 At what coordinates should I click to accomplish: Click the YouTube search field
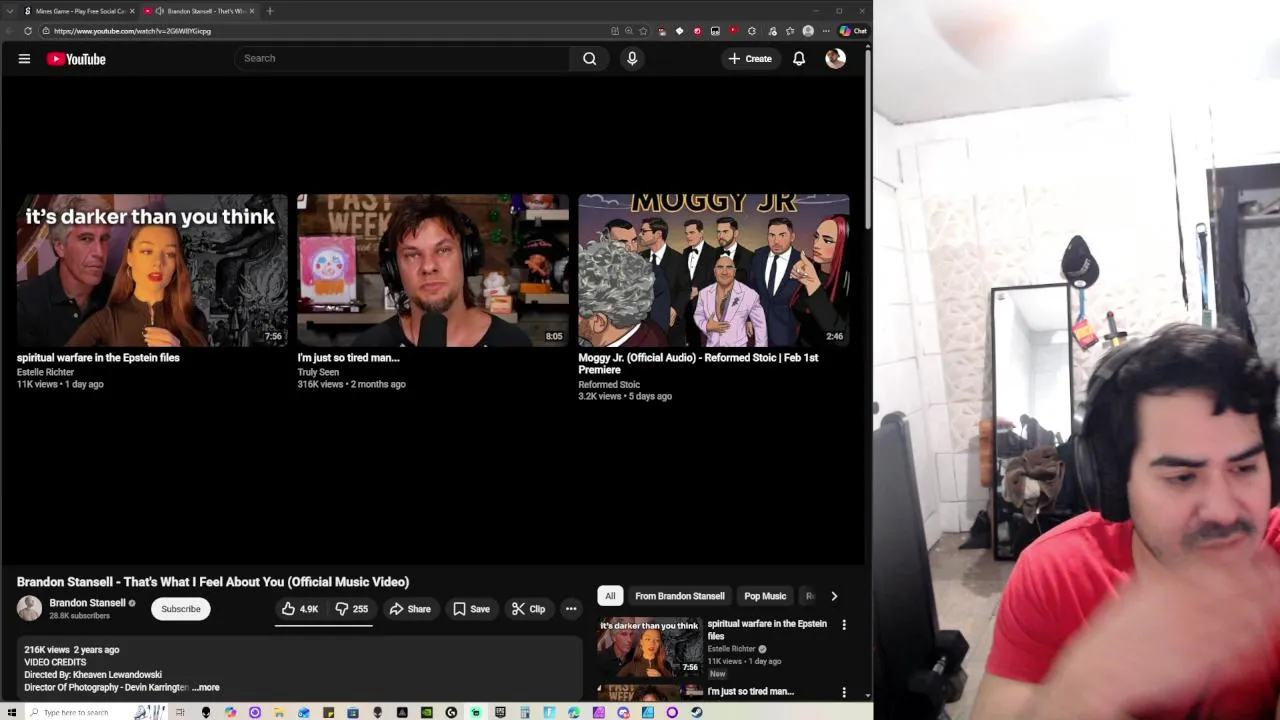402,58
